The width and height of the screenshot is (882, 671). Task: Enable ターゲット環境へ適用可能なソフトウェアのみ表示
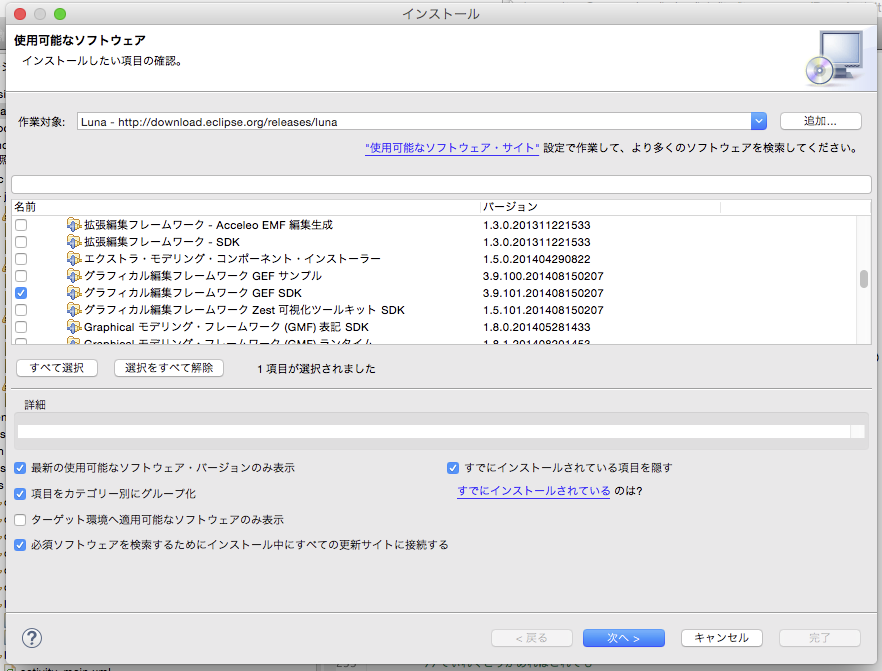click(x=20, y=518)
